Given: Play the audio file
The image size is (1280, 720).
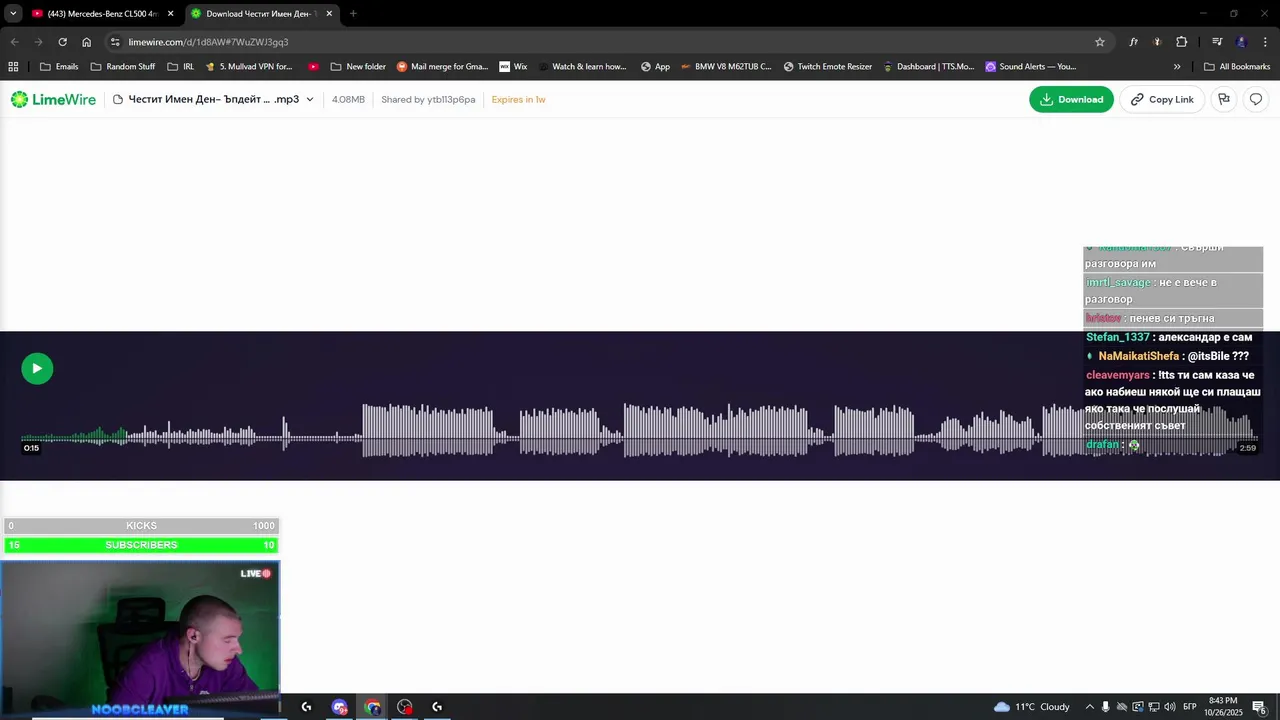Looking at the screenshot, I should coord(37,368).
